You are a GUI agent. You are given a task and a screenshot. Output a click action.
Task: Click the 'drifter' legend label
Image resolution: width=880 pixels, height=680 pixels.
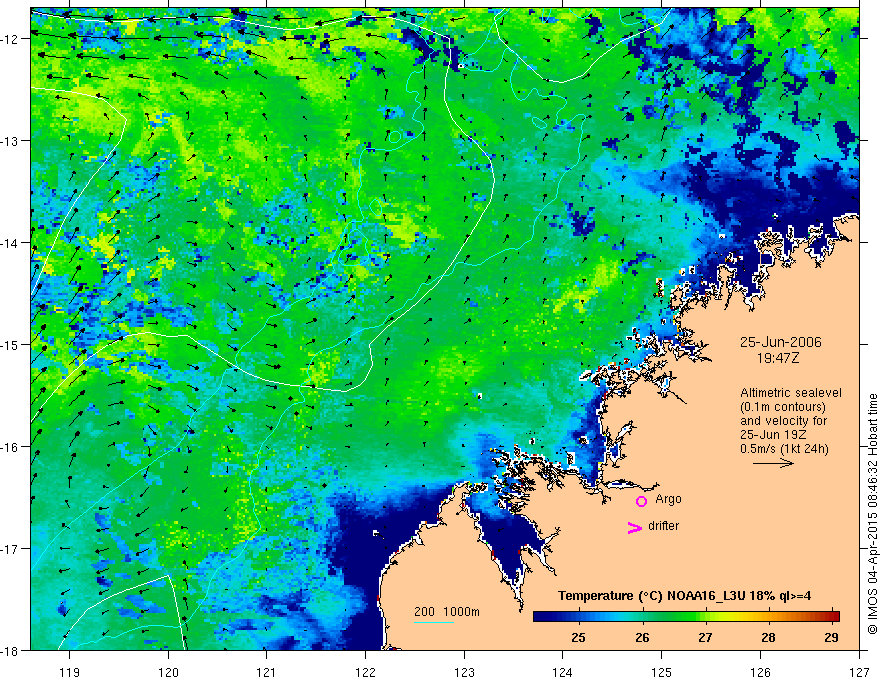(x=663, y=526)
